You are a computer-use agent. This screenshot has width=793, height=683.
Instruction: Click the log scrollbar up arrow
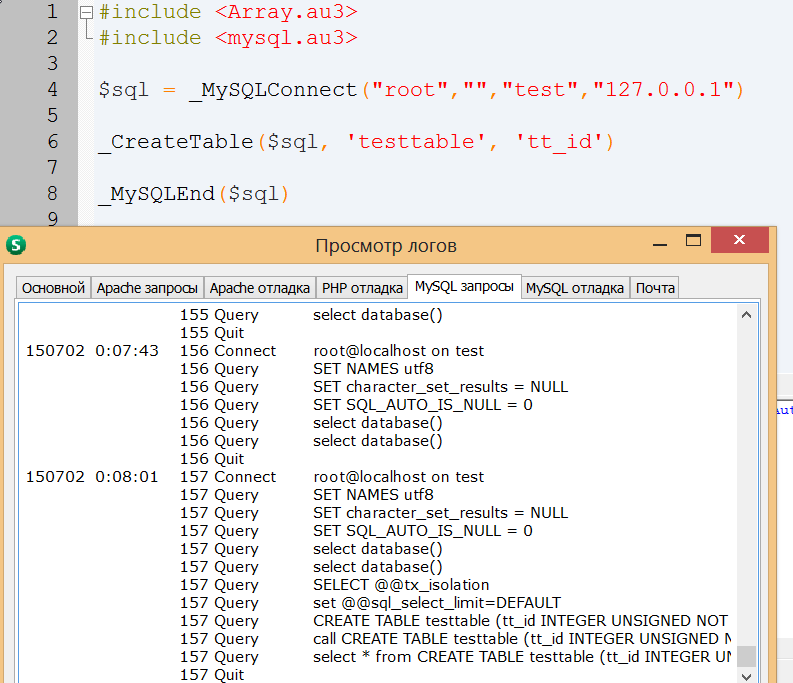746,315
